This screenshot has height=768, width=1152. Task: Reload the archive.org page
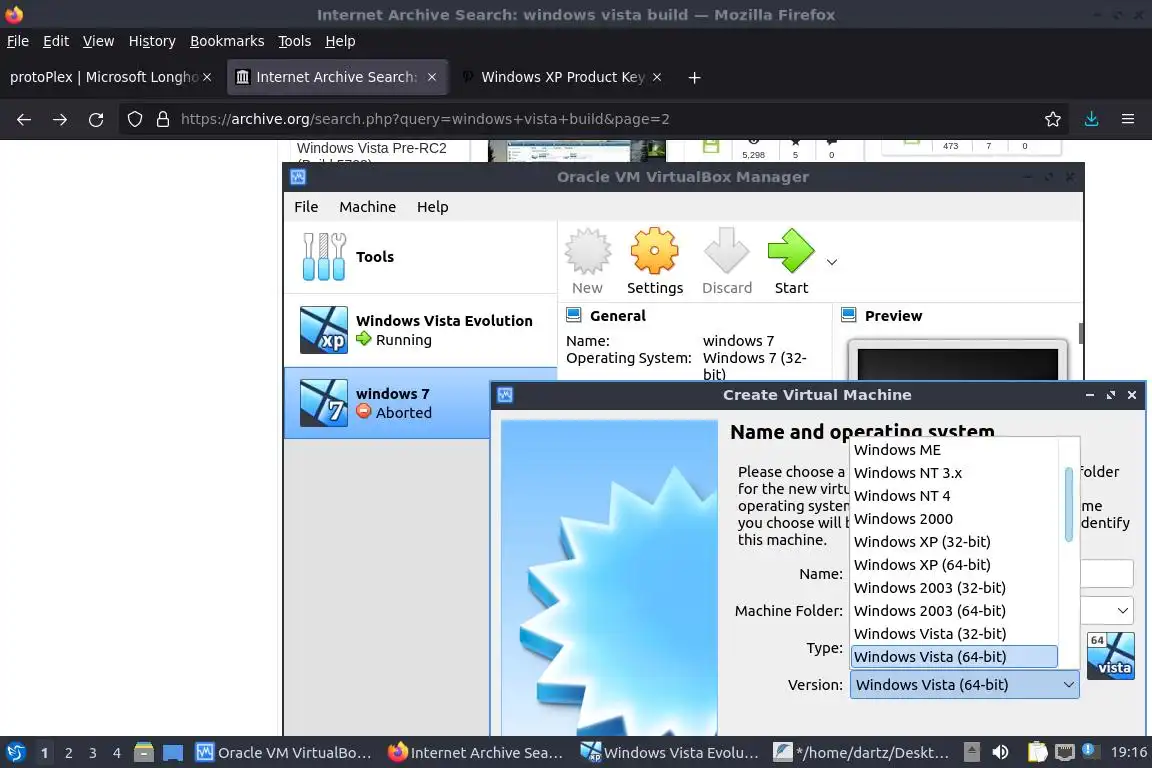coord(96,119)
